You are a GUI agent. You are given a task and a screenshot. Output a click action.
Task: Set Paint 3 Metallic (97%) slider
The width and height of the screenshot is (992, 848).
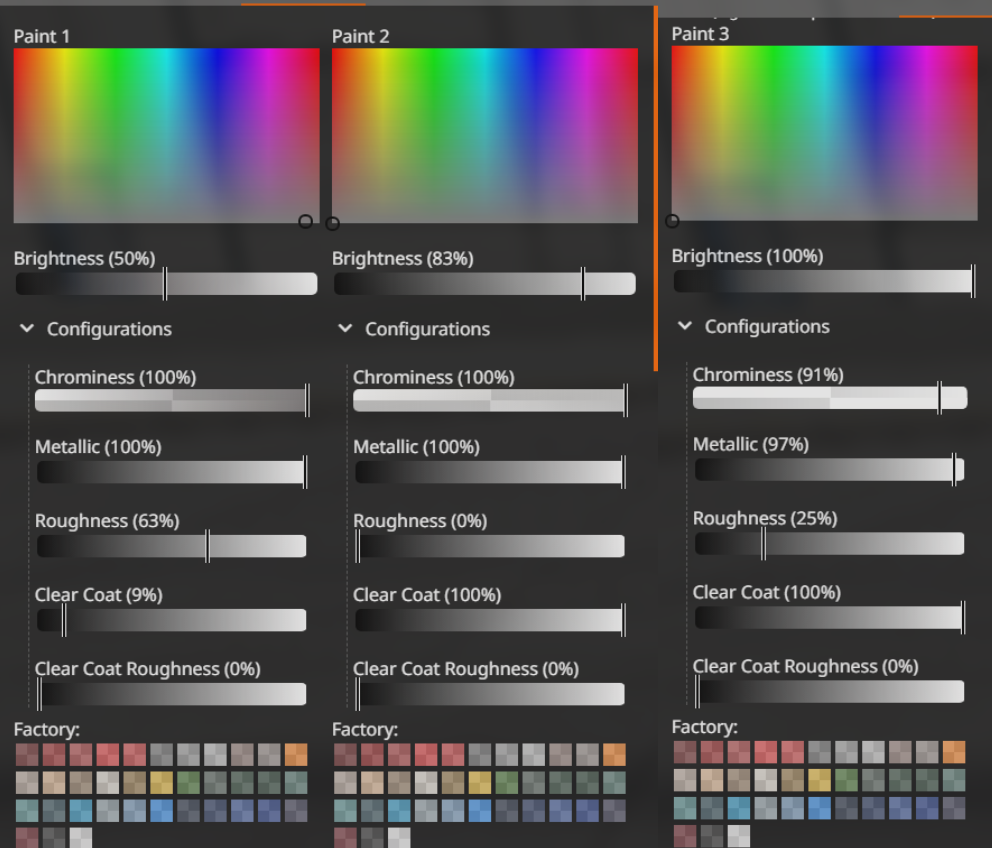(829, 470)
